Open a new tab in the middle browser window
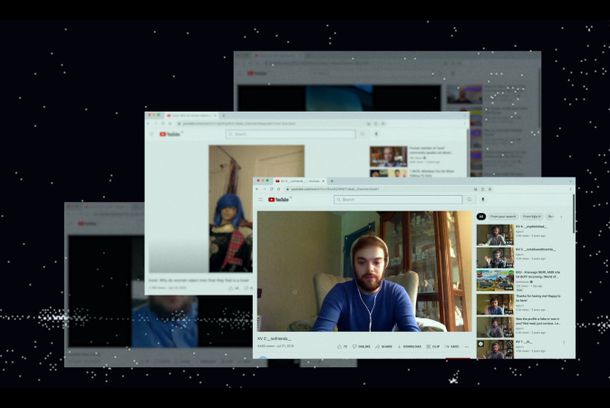The image size is (610, 408). click(x=224, y=116)
